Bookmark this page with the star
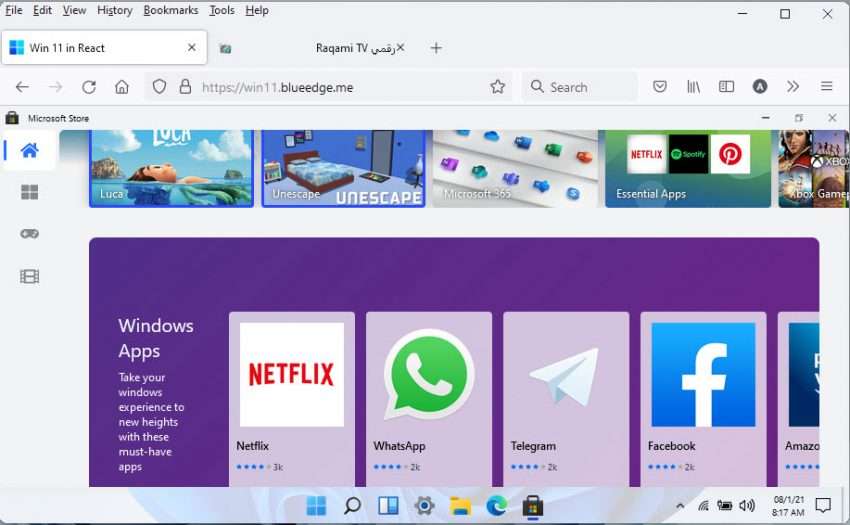This screenshot has width=850, height=525. 497,86
